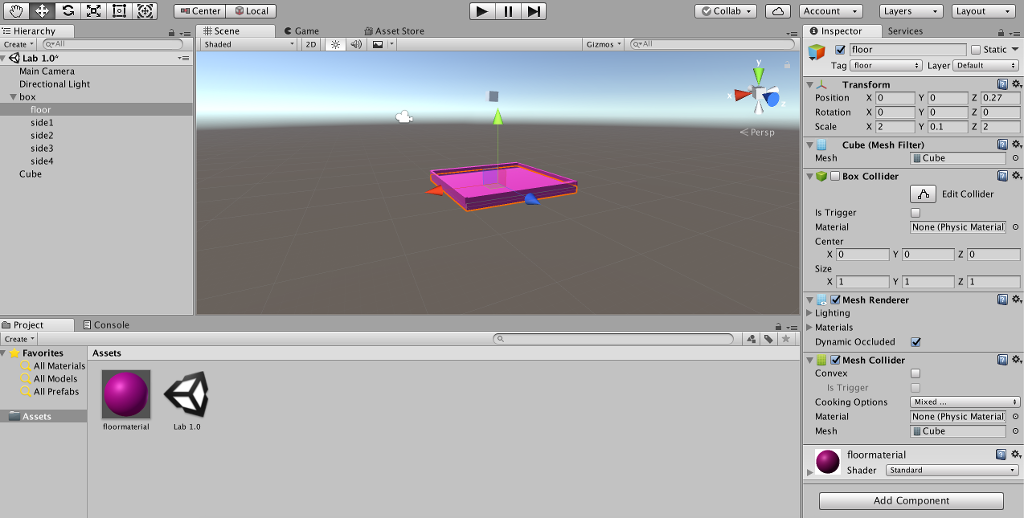Open the Shader dropdown showing Standard
This screenshot has width=1024, height=518.
952,470
